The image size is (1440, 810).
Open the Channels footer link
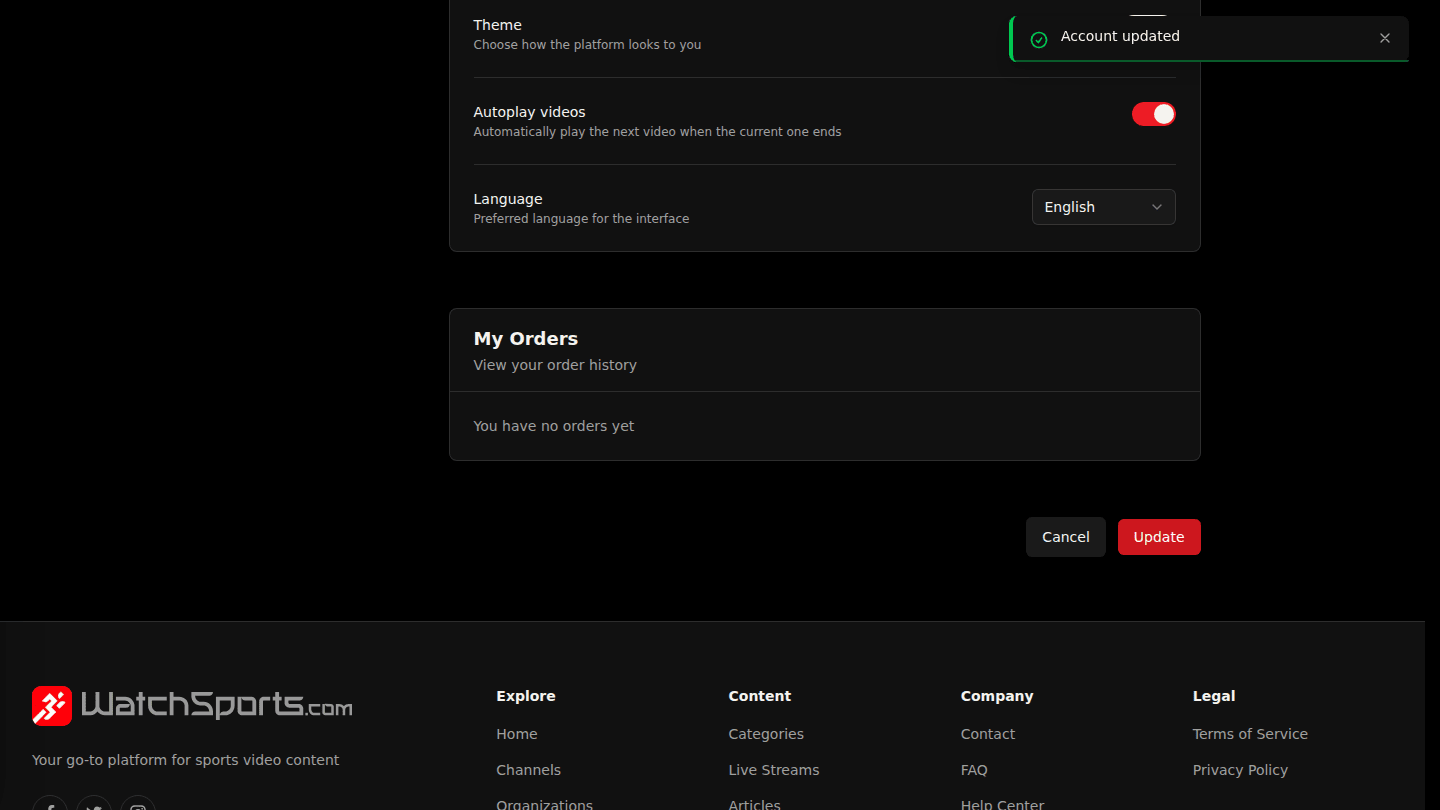pos(528,770)
